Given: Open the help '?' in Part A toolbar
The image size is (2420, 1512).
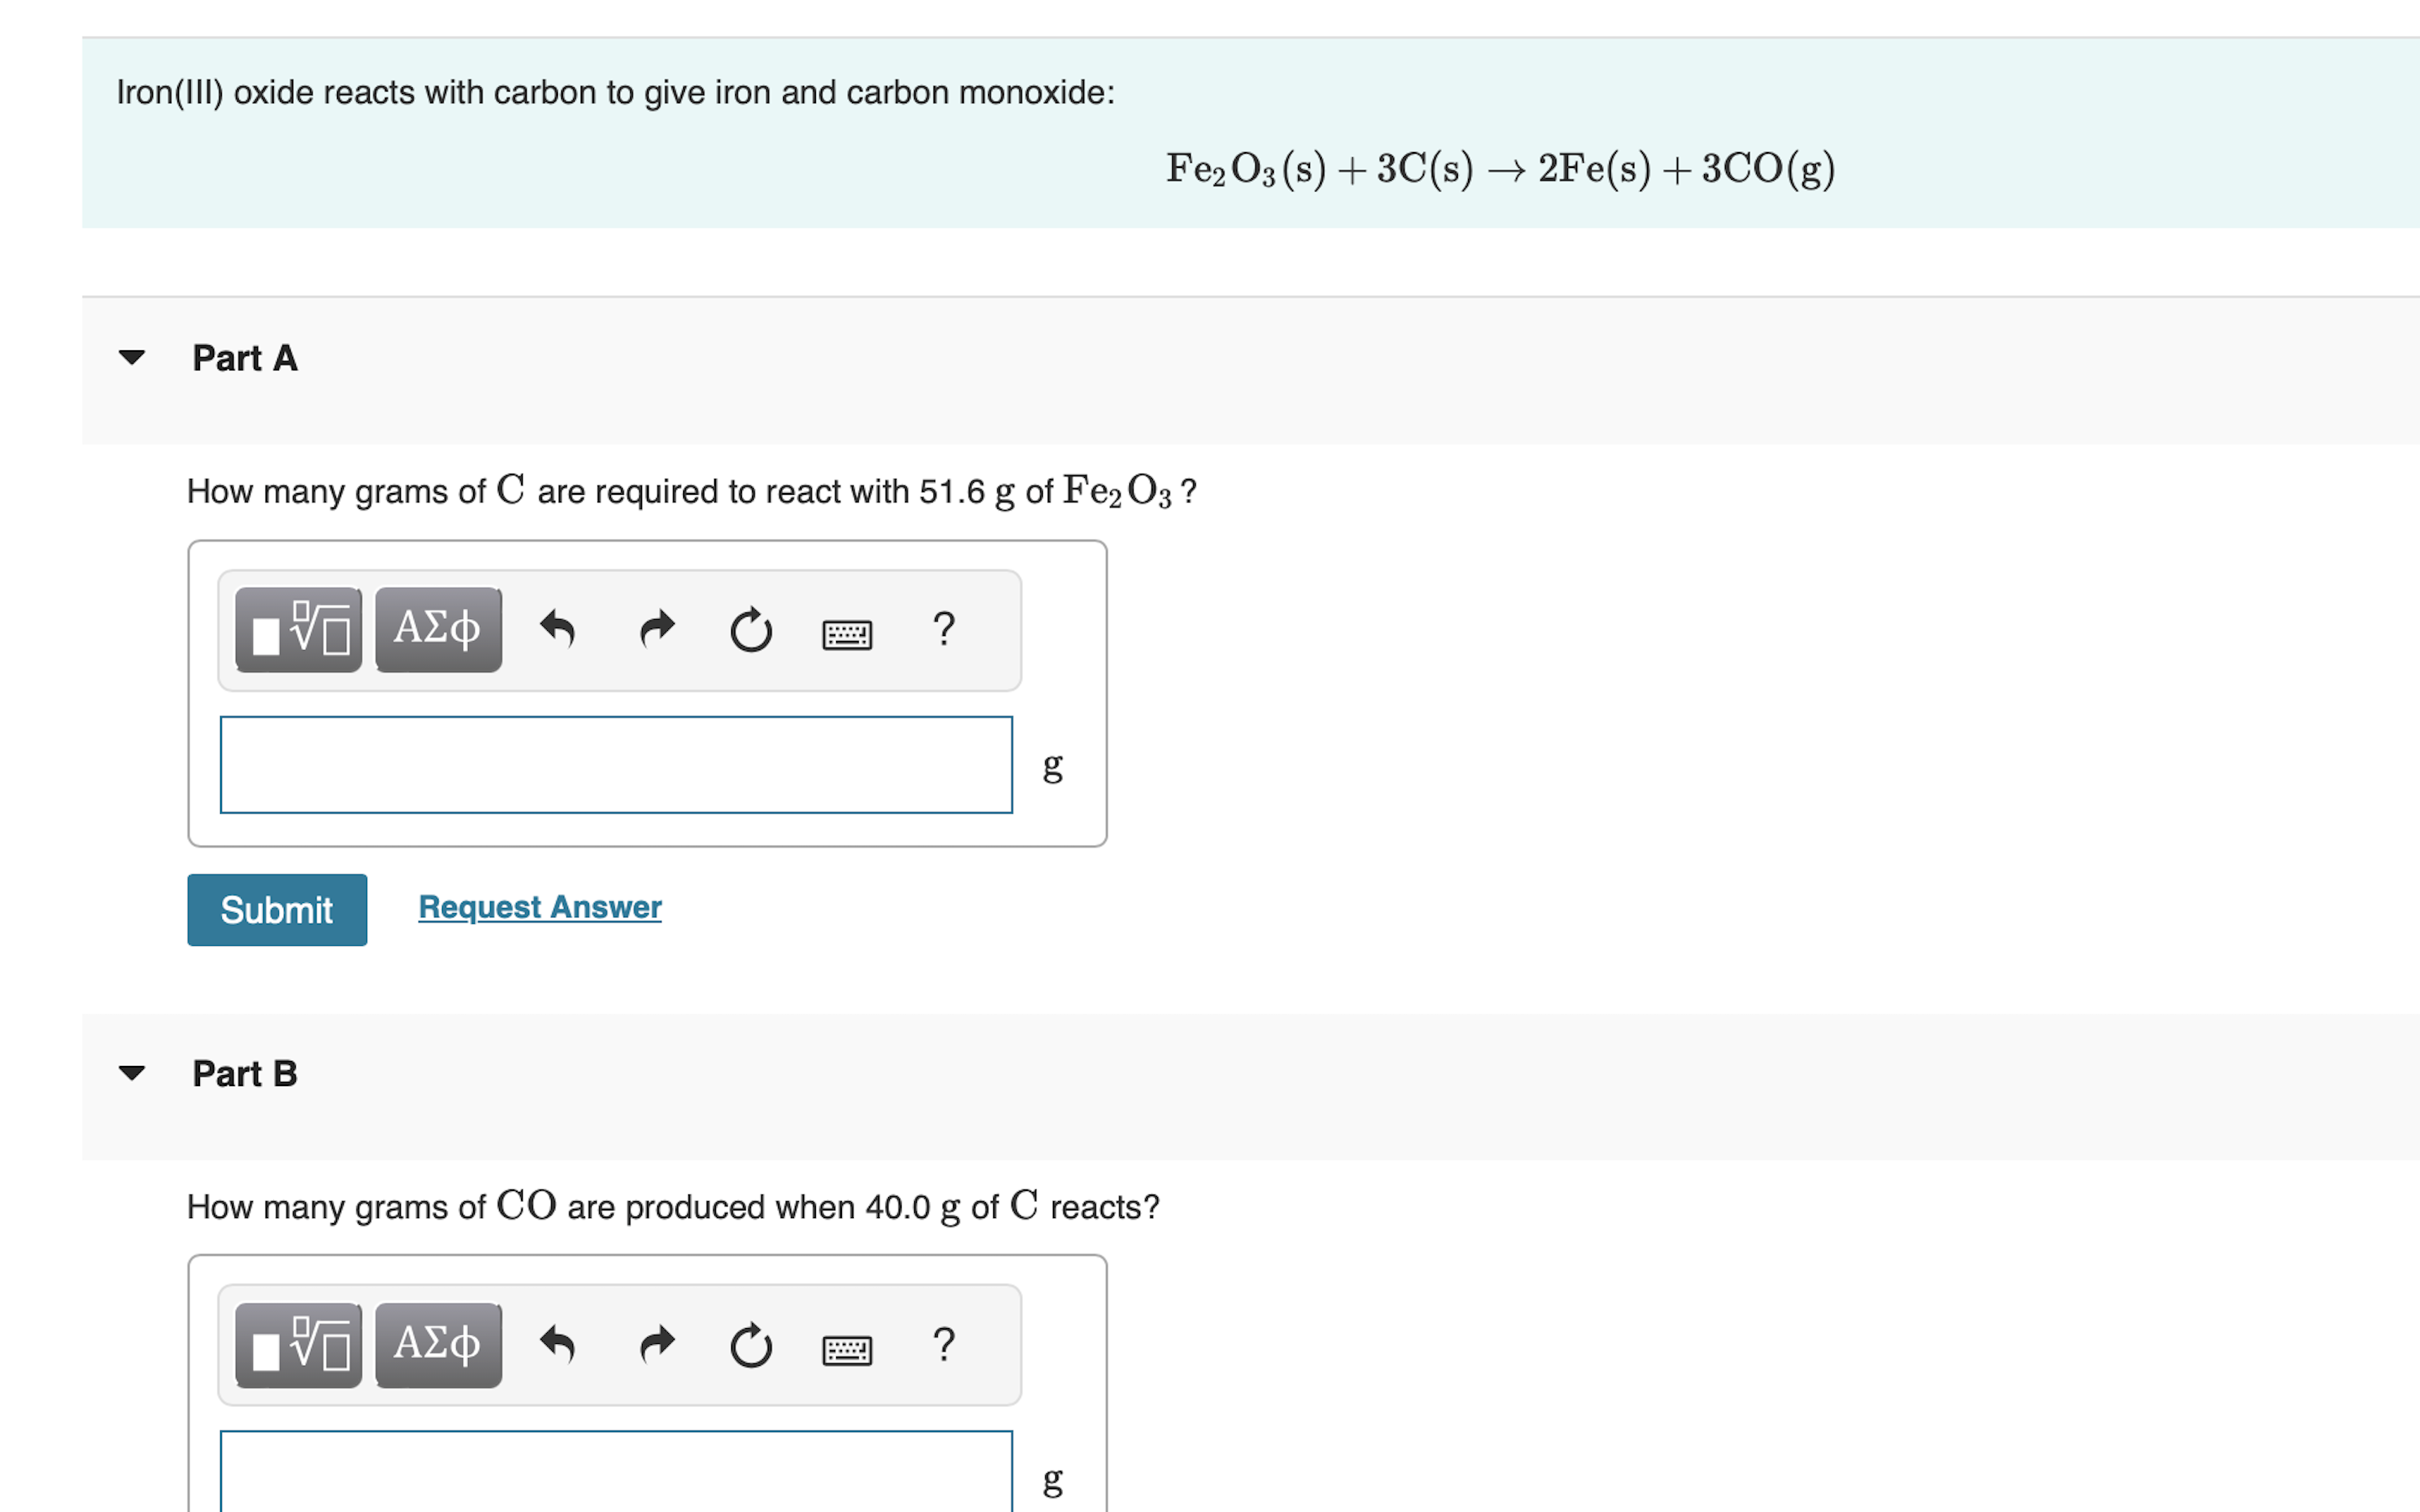Looking at the screenshot, I should click(943, 629).
